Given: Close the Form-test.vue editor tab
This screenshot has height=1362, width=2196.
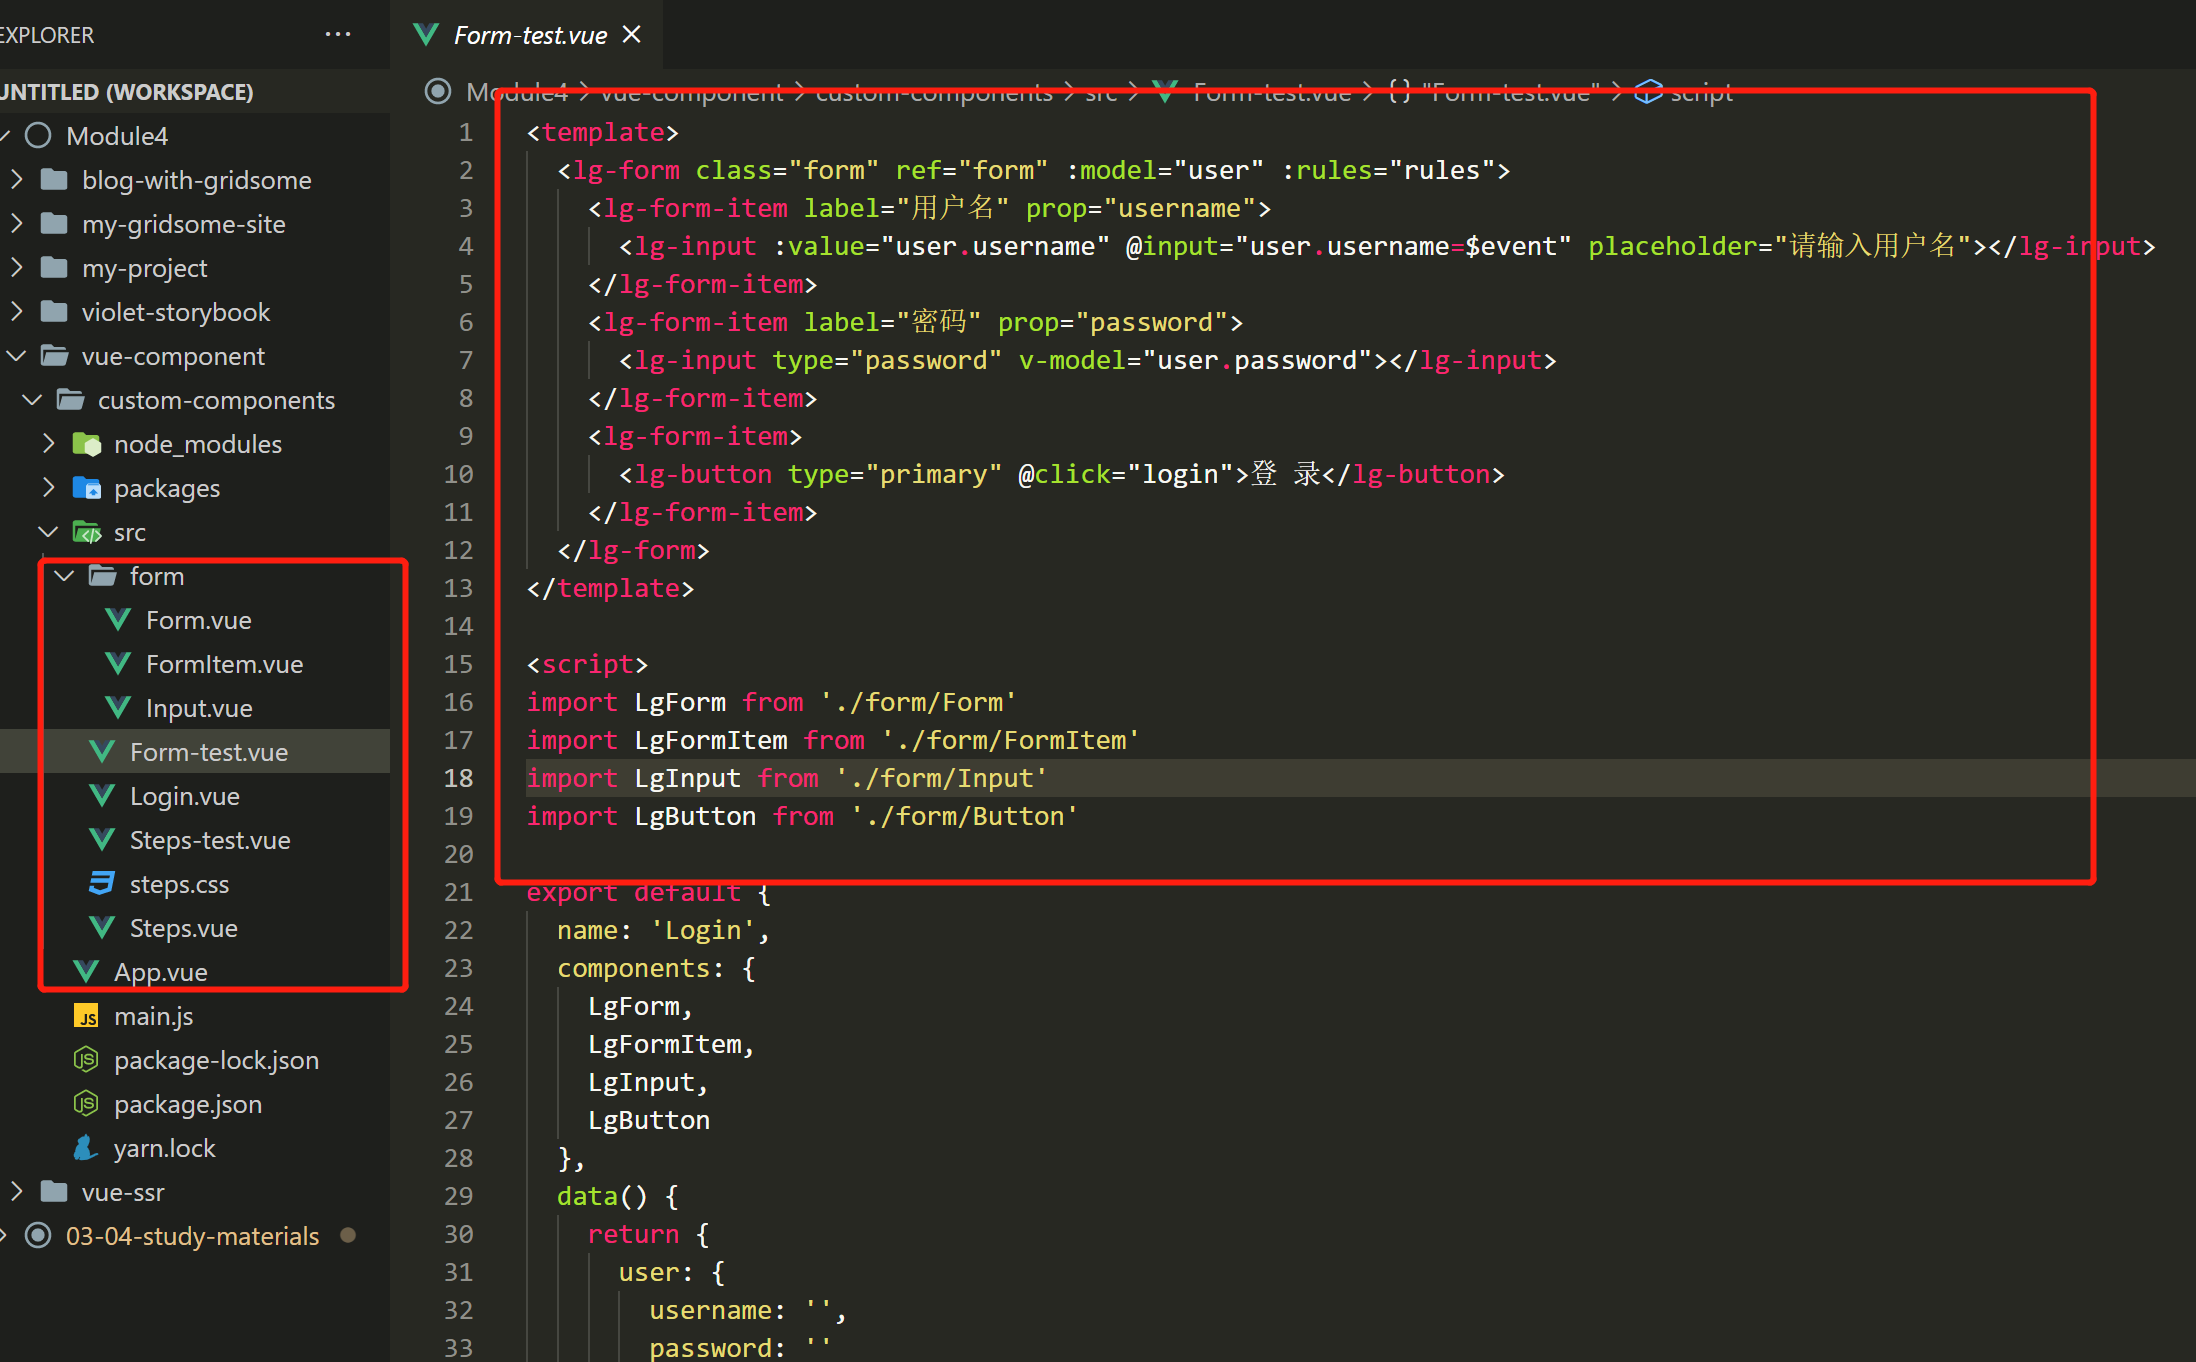Looking at the screenshot, I should [x=631, y=34].
